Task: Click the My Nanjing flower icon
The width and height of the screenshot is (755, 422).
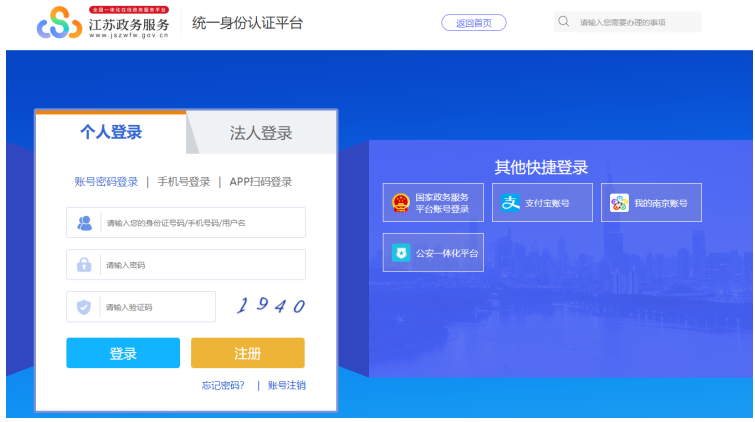Action: coord(619,203)
